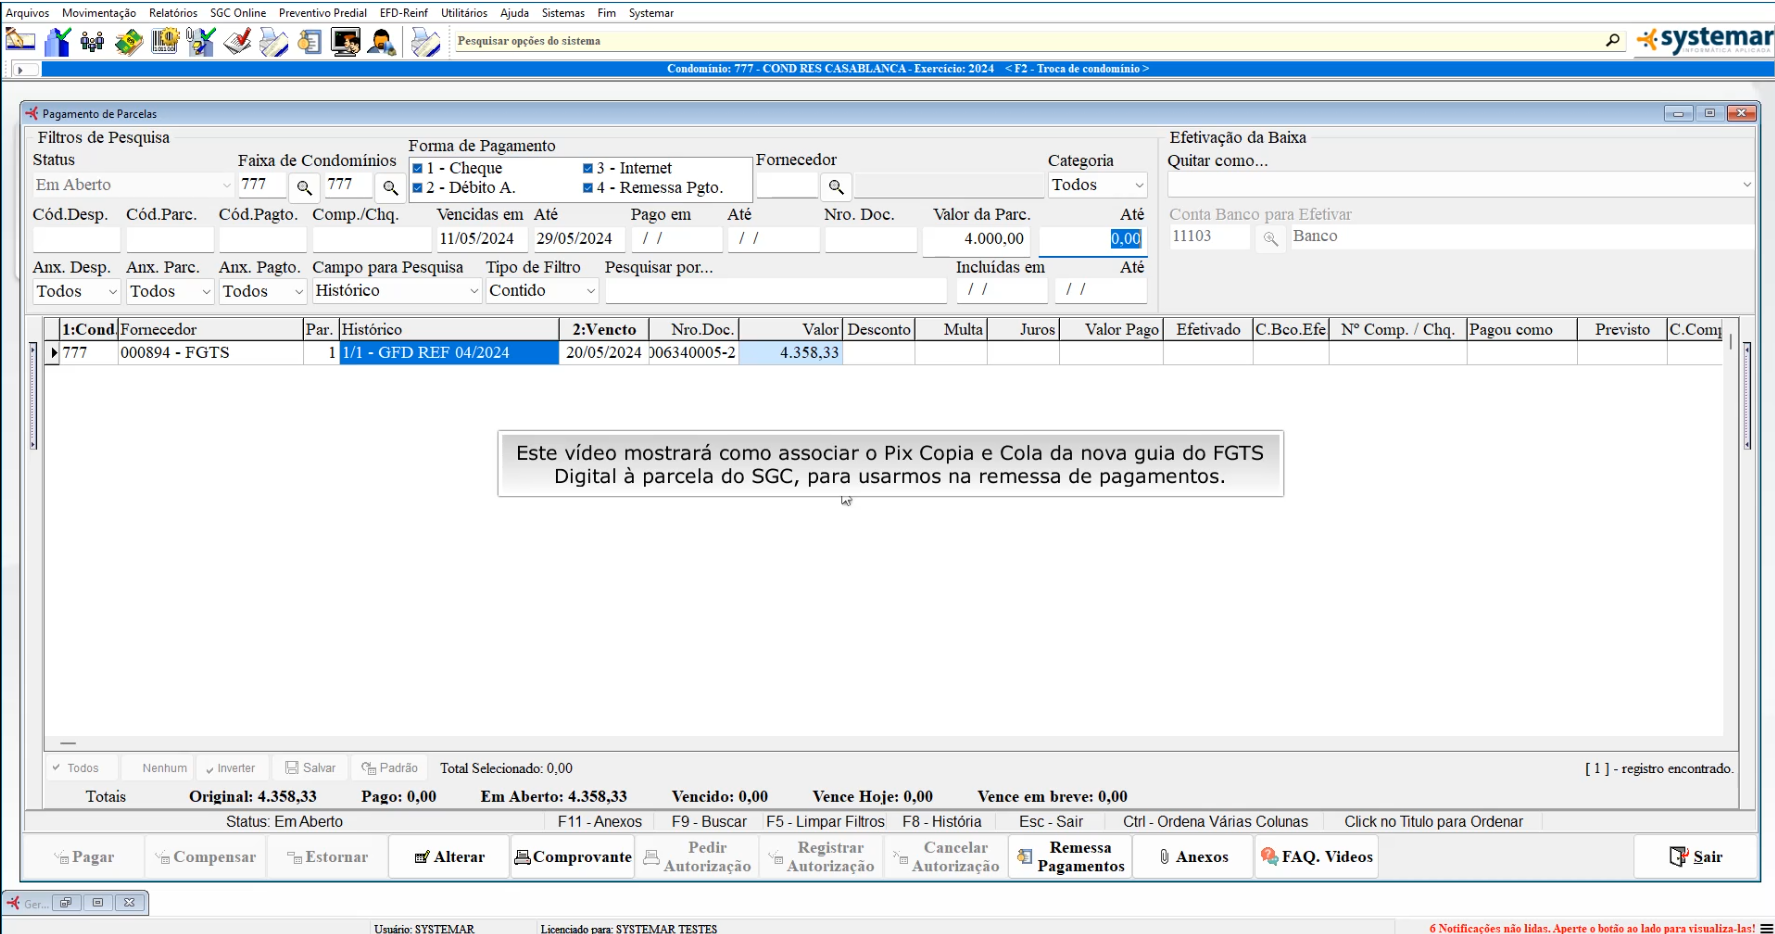Open the Categoria dropdown
This screenshot has width=1775, height=934.
pyautogui.click(x=1138, y=185)
